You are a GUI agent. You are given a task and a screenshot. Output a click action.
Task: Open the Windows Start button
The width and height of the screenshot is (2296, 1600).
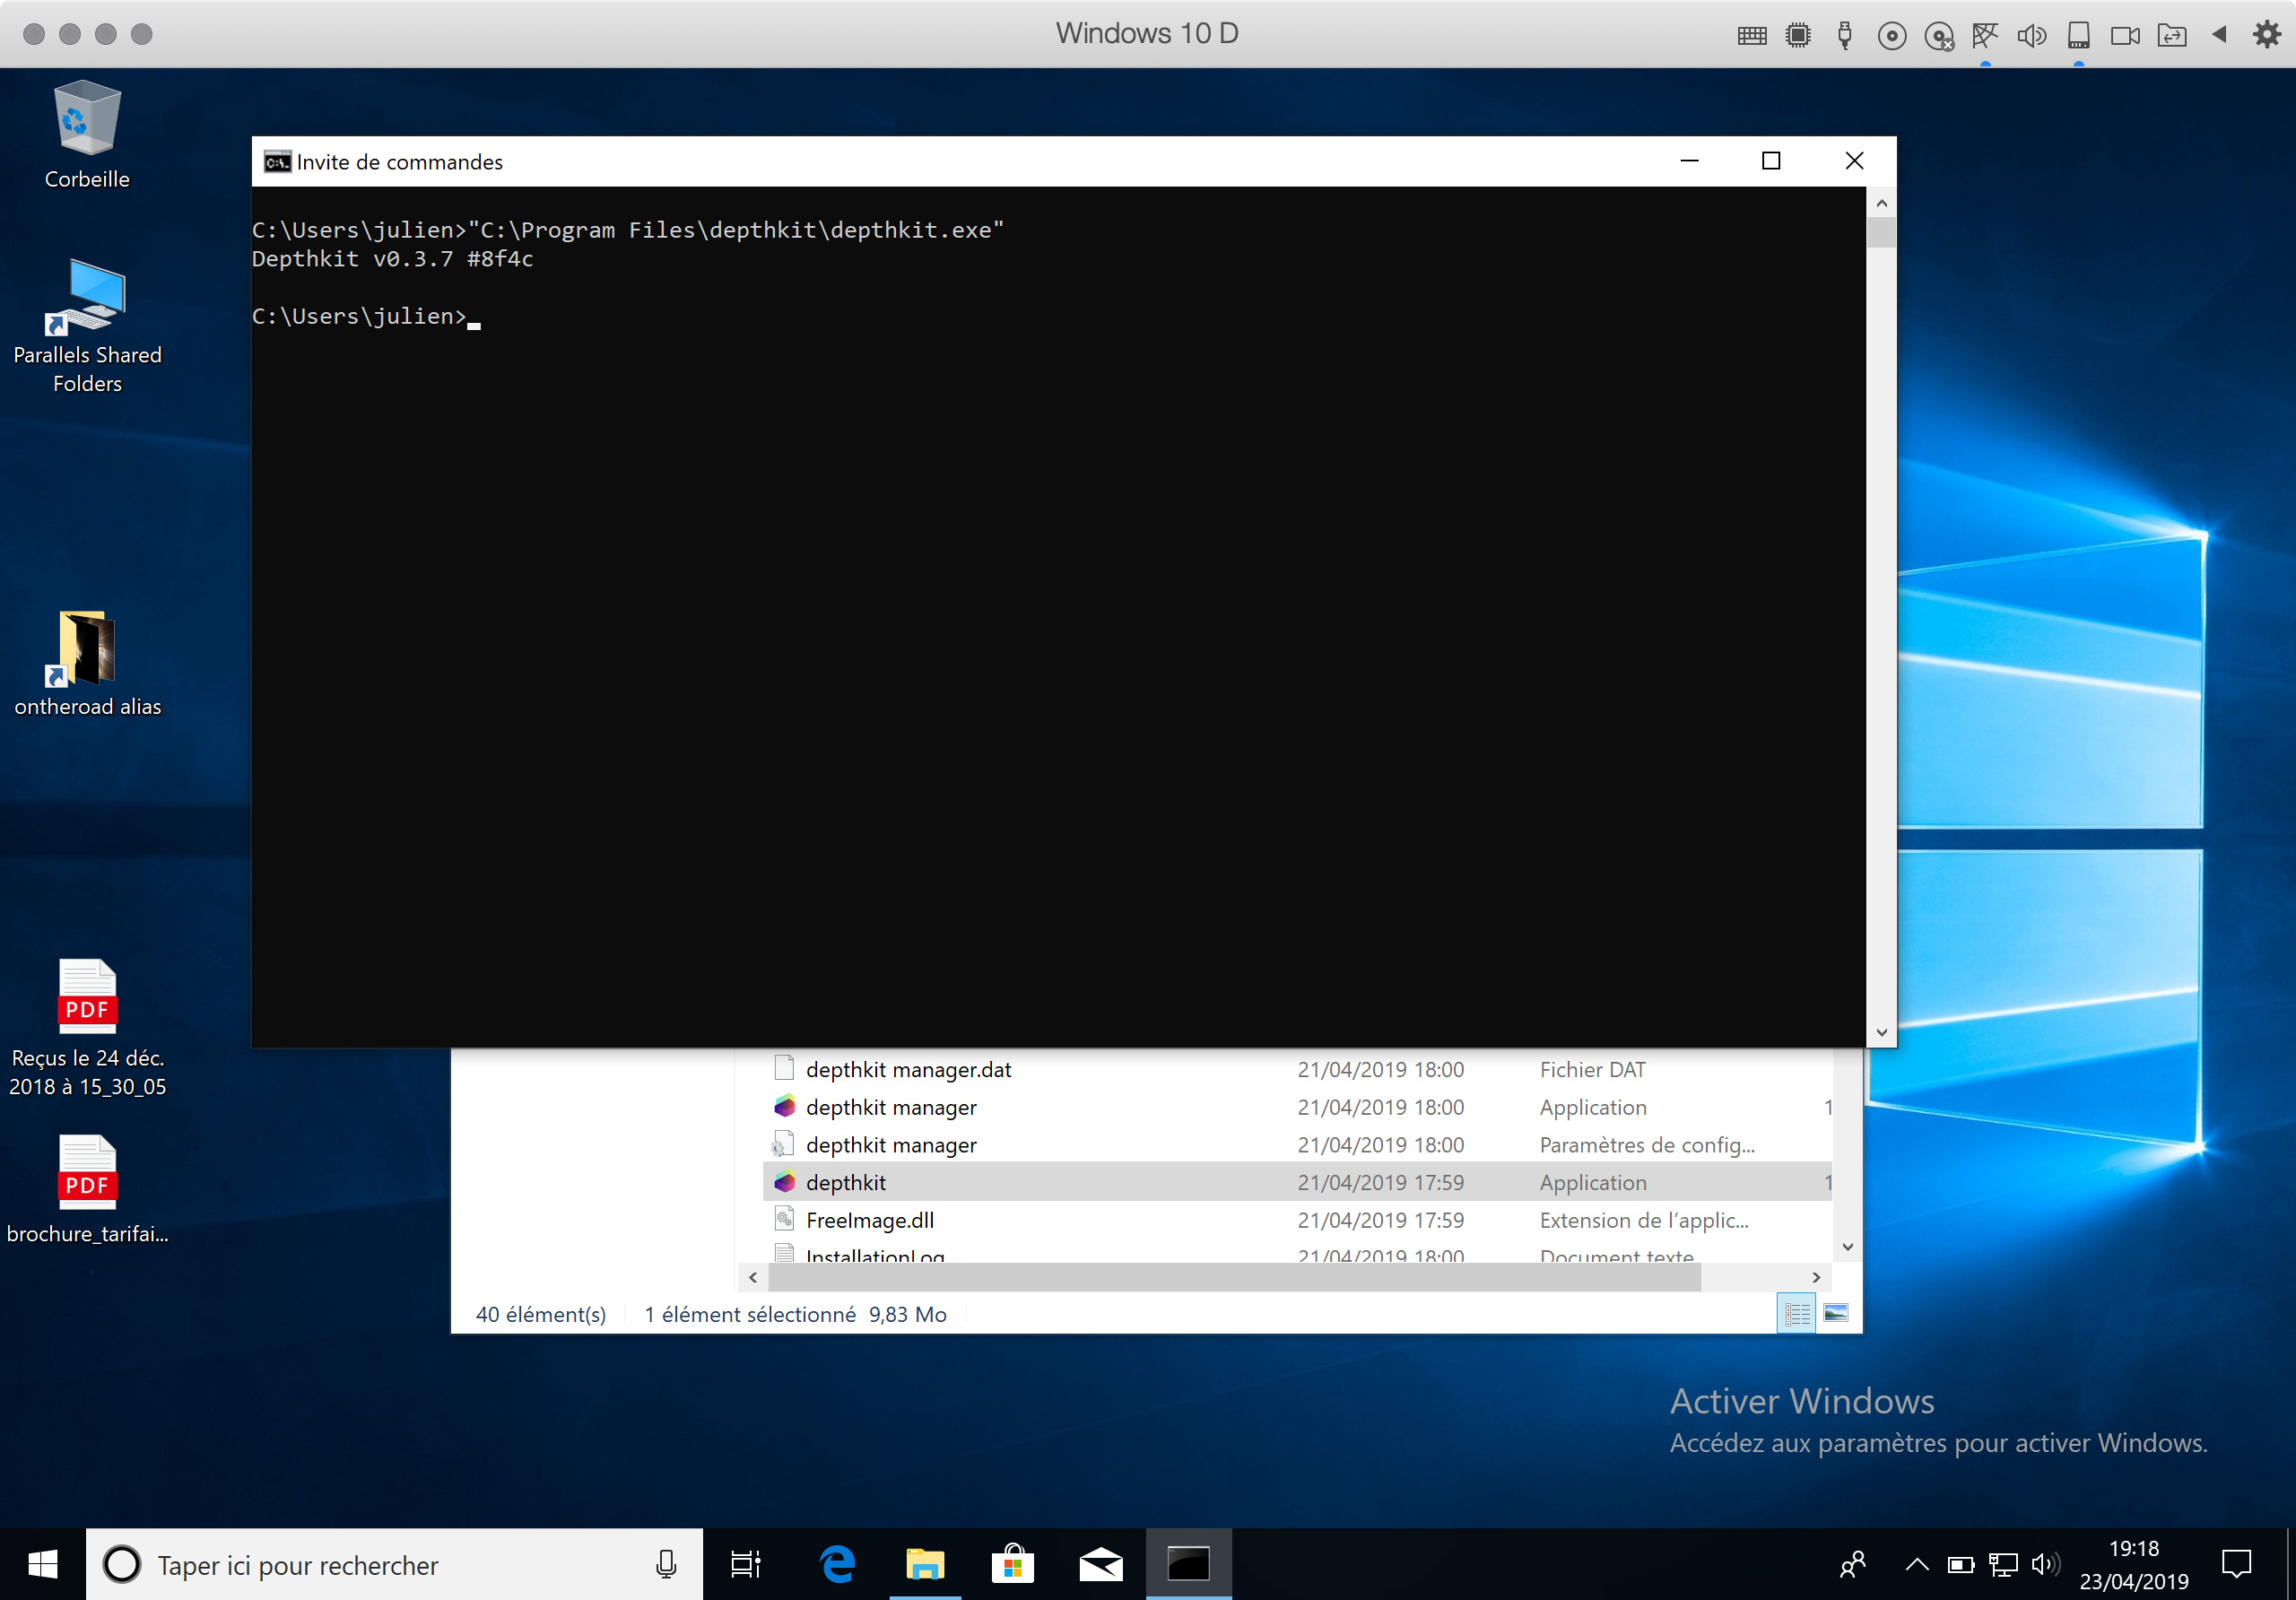coord(42,1565)
